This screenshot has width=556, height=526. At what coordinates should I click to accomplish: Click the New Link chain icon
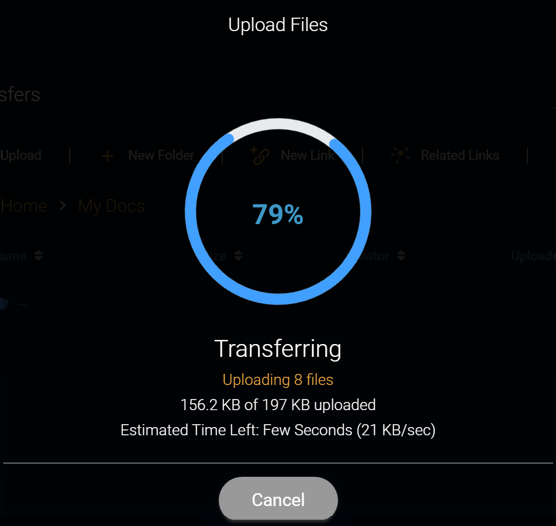tap(260, 156)
